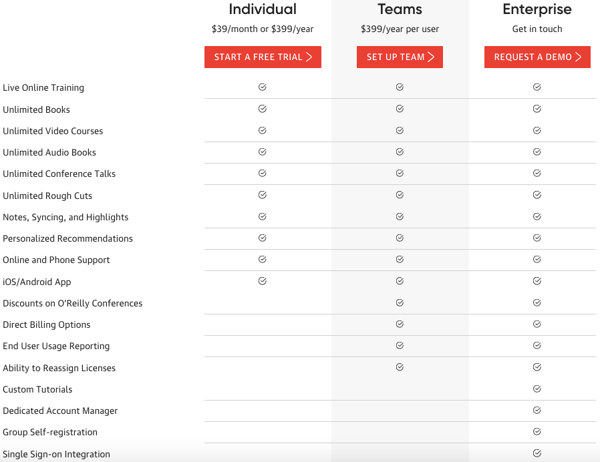This screenshot has width=600, height=462.
Task: Click Teams checkmark for Discounts on O'Reilly Conferences
Action: (x=399, y=303)
